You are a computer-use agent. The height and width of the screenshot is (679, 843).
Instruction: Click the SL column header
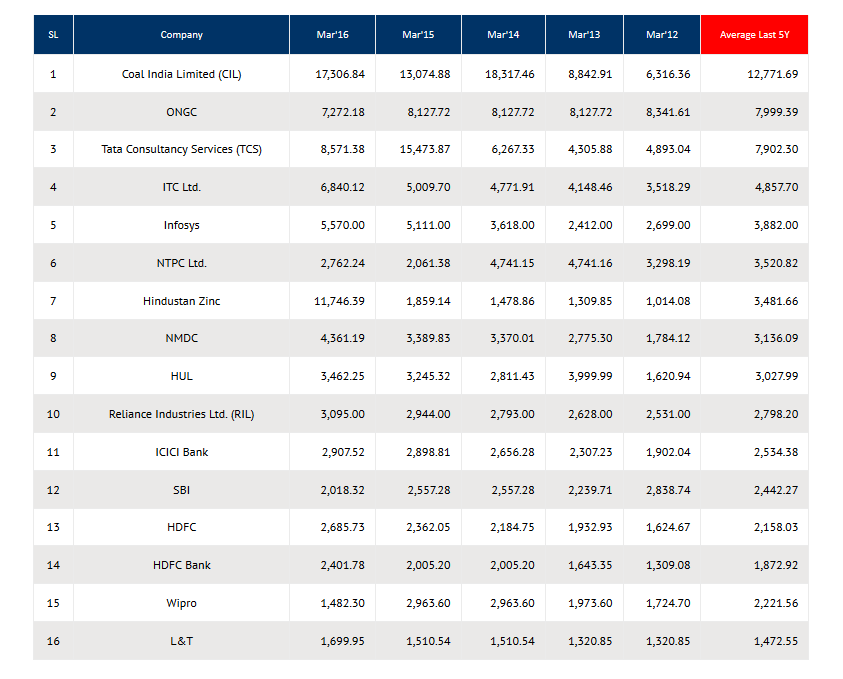[x=53, y=35]
